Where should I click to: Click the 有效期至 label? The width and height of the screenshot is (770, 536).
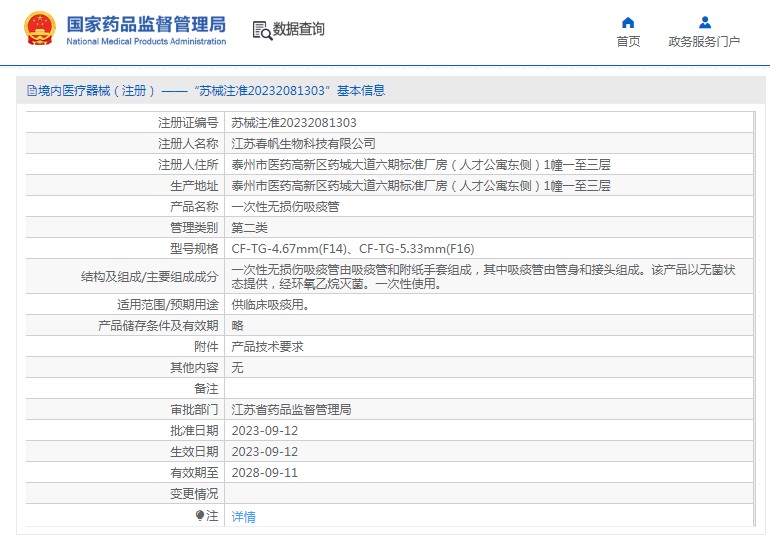click(194, 473)
